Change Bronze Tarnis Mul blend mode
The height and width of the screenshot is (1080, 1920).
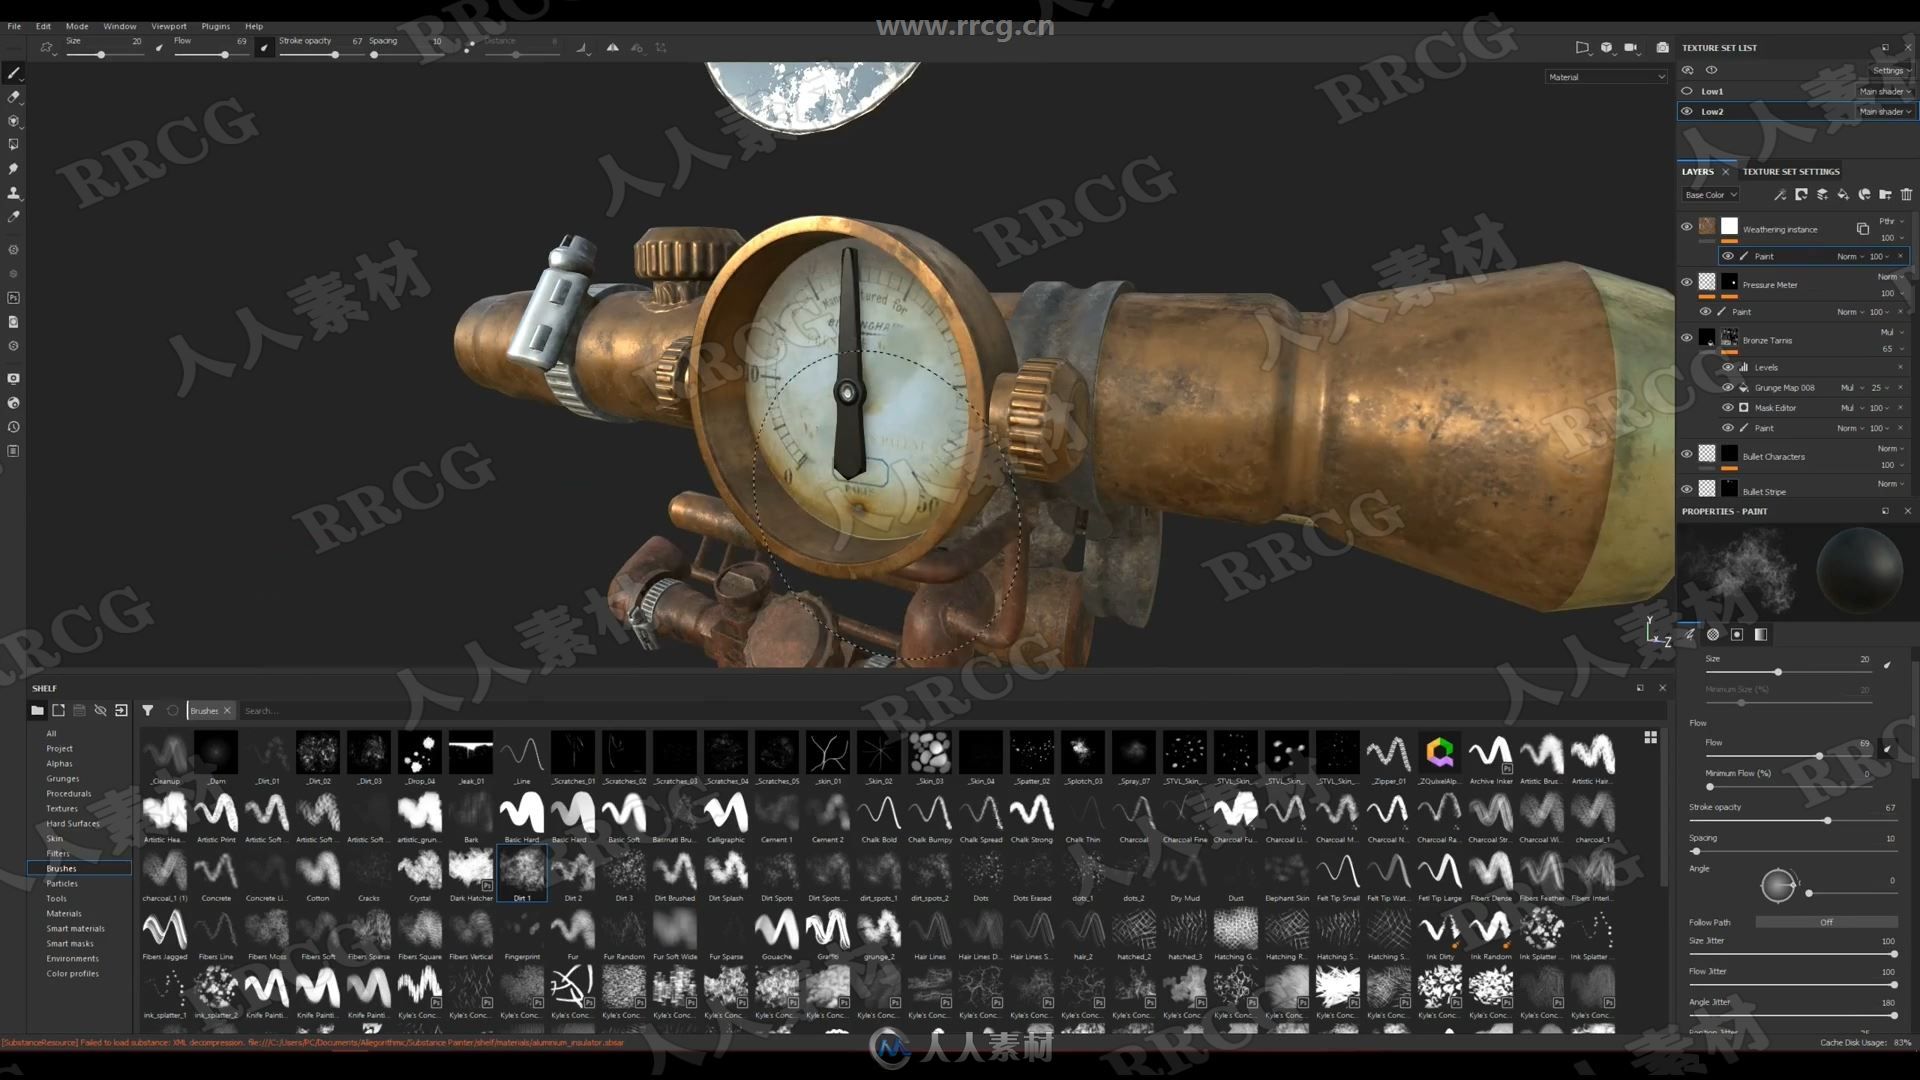tap(1891, 332)
